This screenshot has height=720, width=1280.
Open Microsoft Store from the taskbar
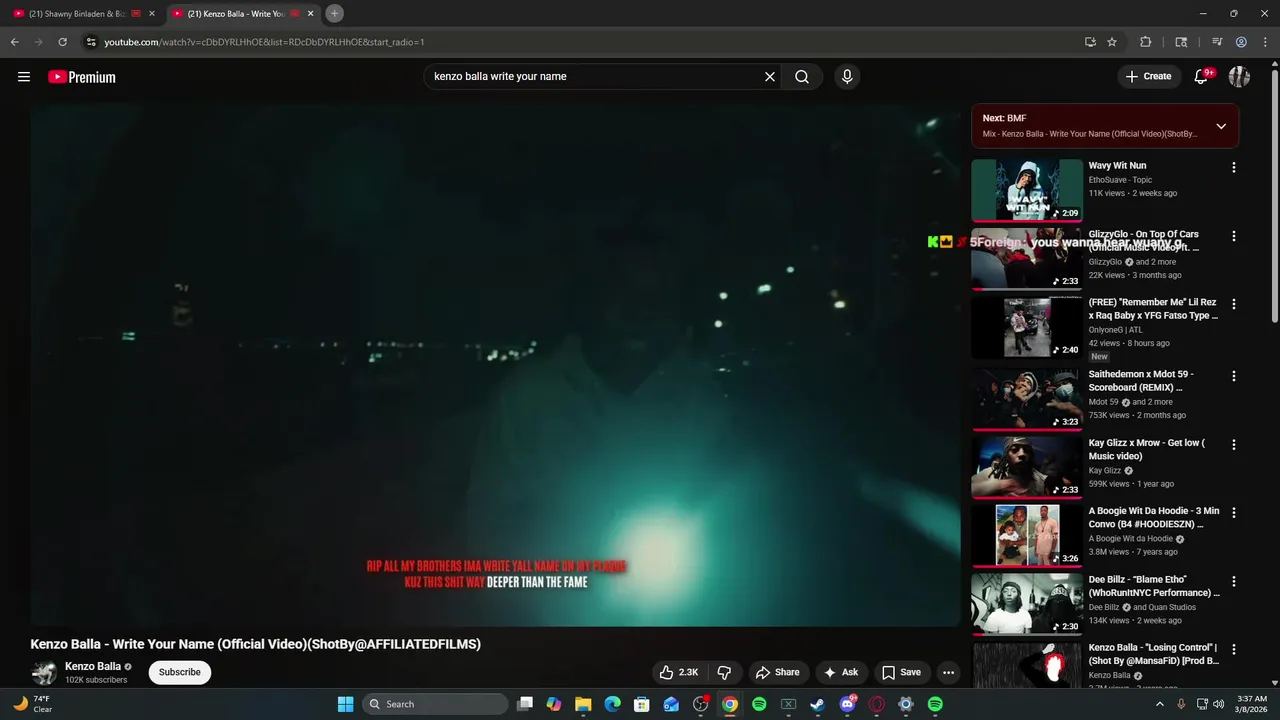pyautogui.click(x=642, y=704)
